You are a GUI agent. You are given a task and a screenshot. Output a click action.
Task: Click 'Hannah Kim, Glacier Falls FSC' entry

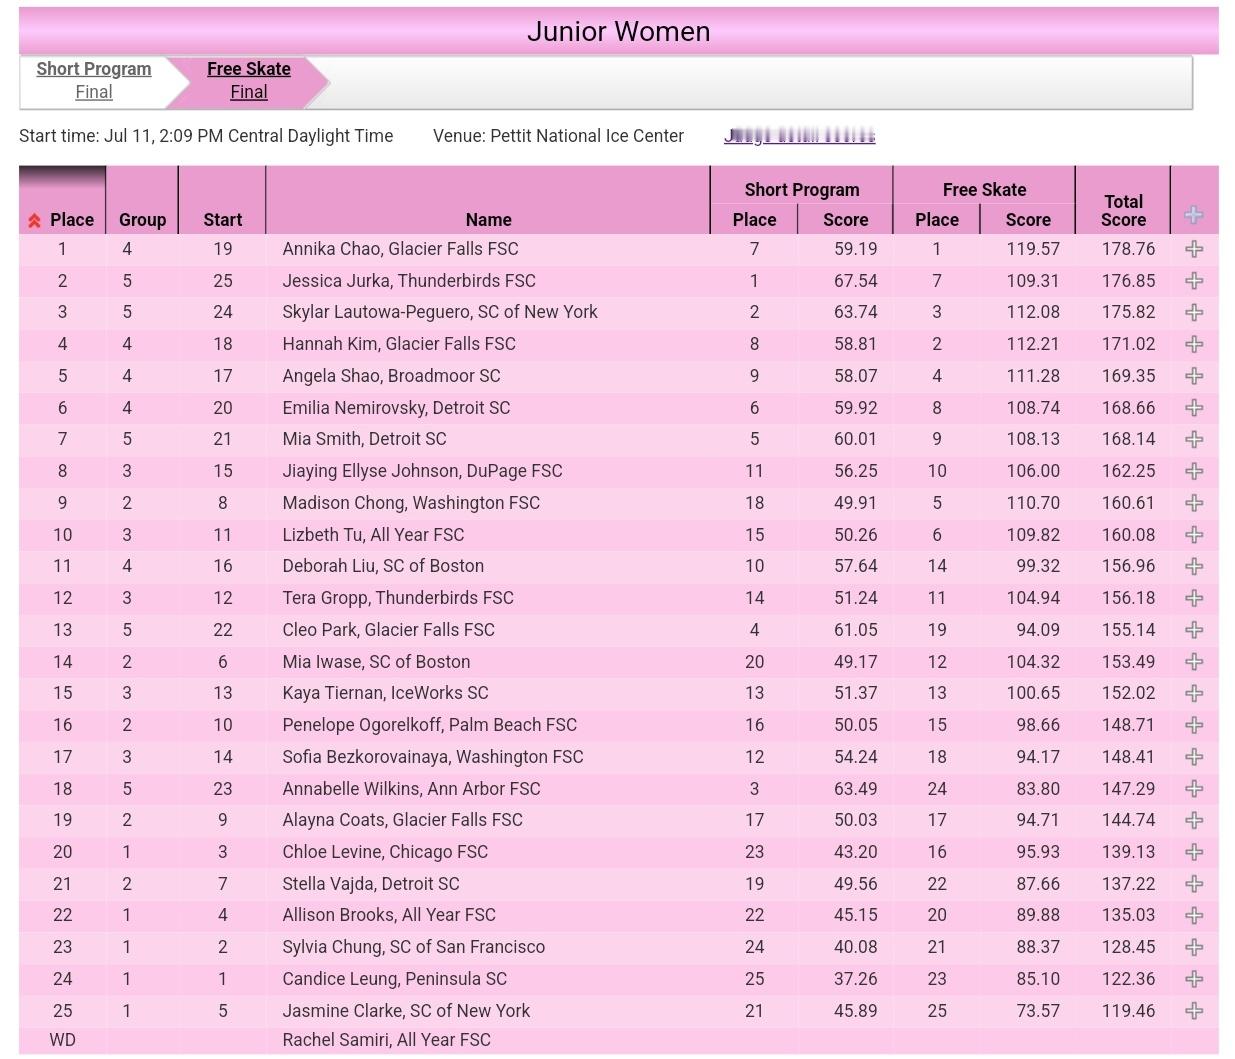(x=399, y=344)
